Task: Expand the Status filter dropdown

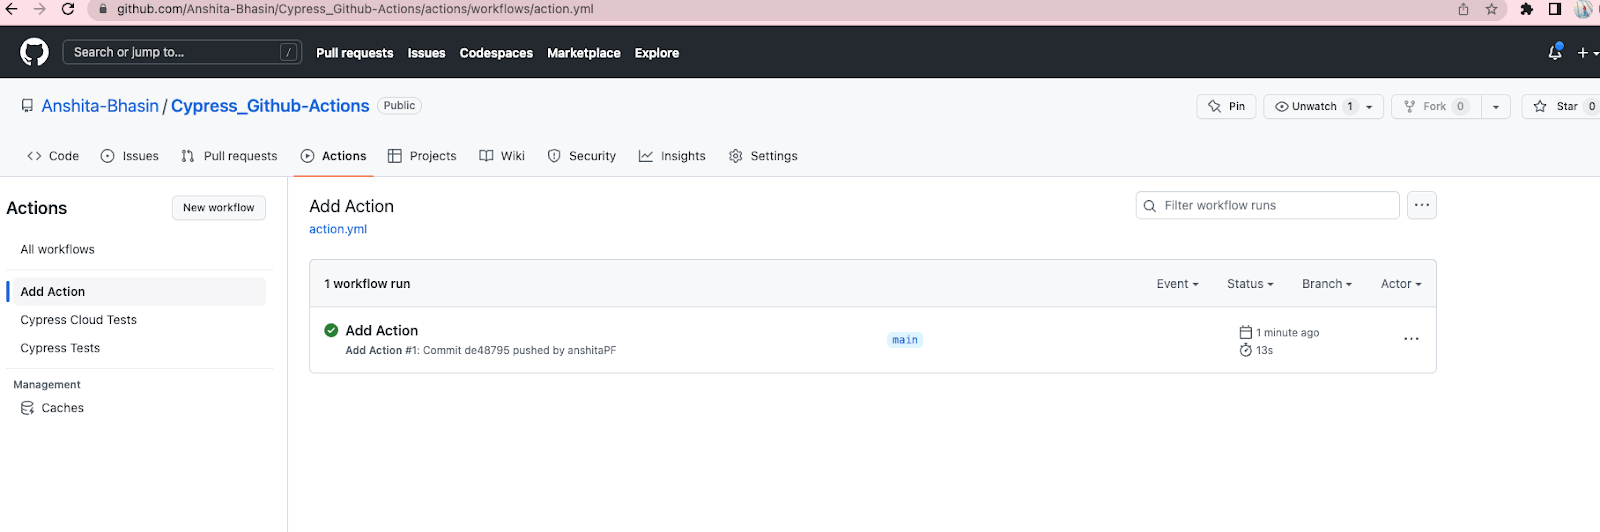Action: (x=1250, y=284)
